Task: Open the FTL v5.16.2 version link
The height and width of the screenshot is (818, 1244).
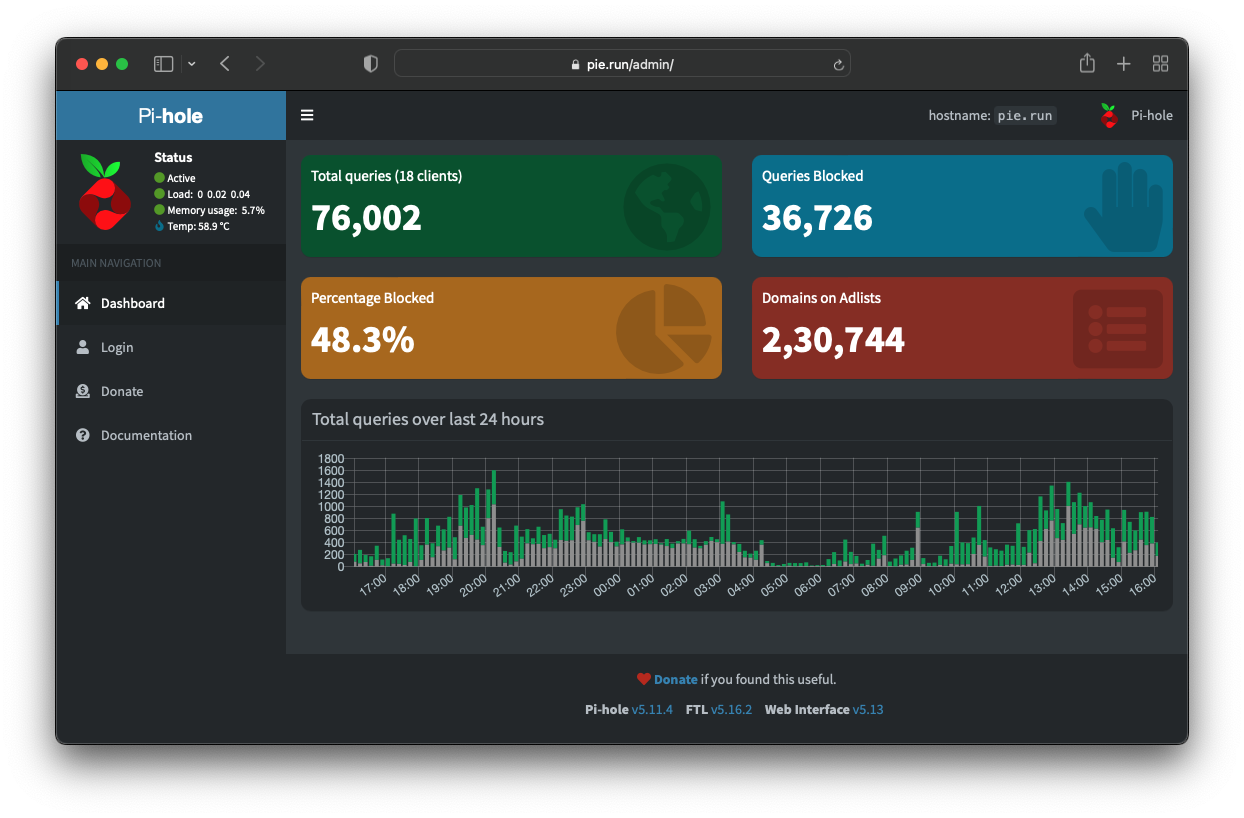Action: click(x=731, y=709)
